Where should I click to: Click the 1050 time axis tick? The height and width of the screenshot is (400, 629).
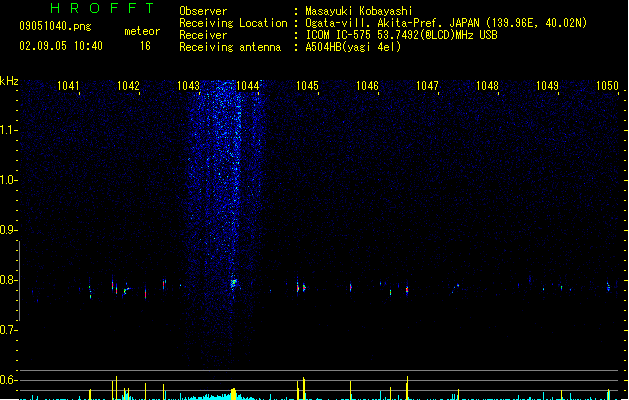click(607, 86)
